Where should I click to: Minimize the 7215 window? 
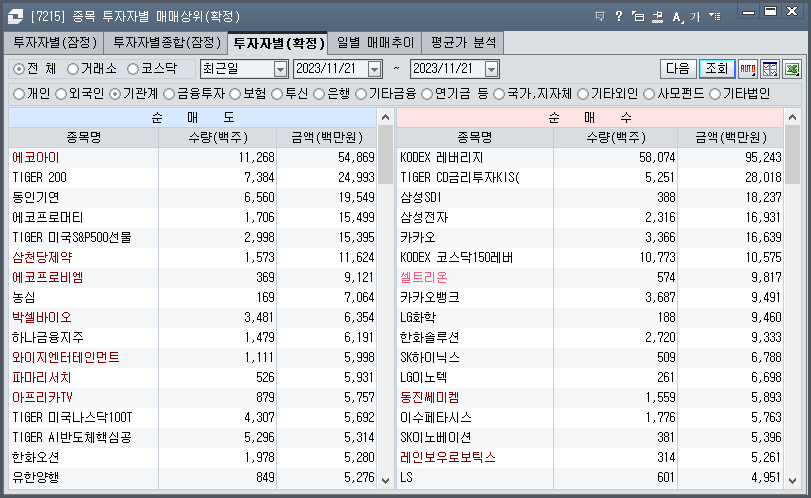[748, 11]
